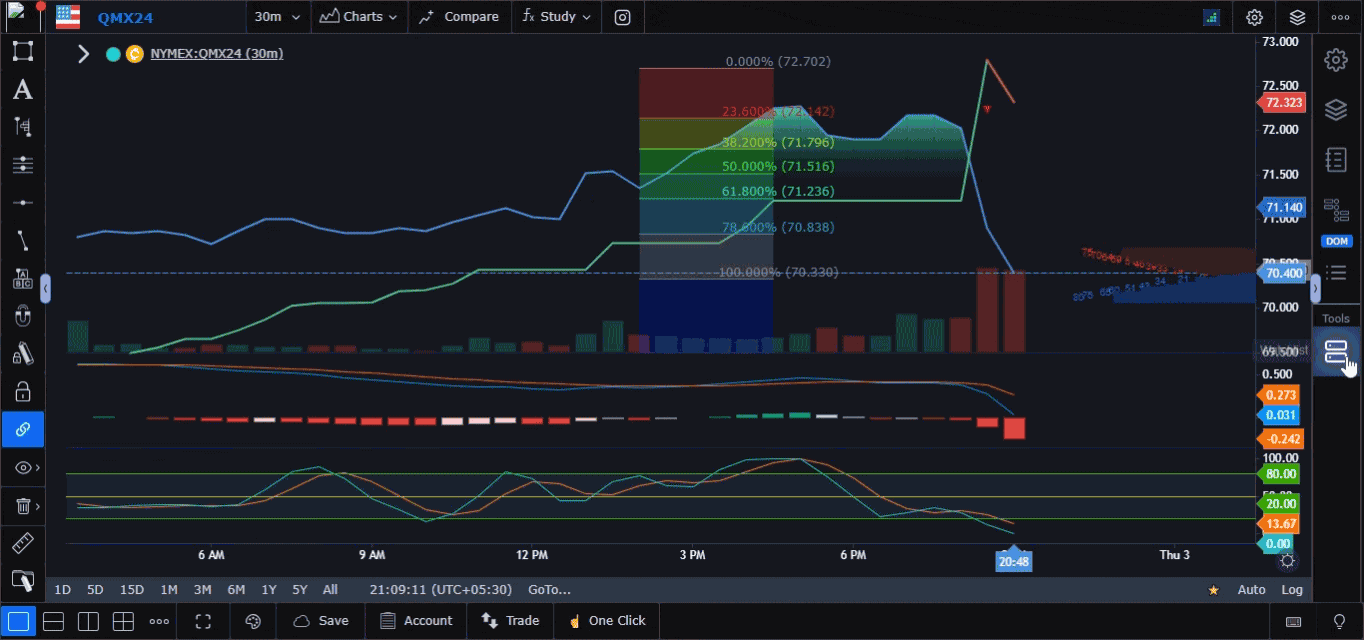Switch to the 1Y timeframe
1364x640 pixels.
268,590
